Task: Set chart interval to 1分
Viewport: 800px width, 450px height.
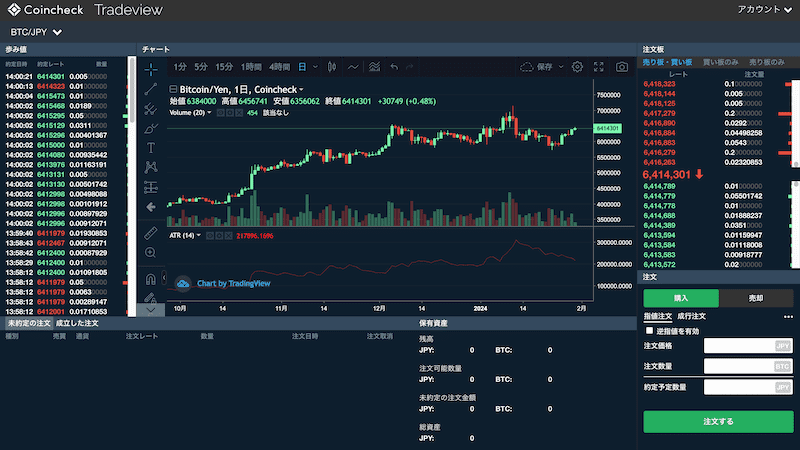Action: click(x=180, y=67)
